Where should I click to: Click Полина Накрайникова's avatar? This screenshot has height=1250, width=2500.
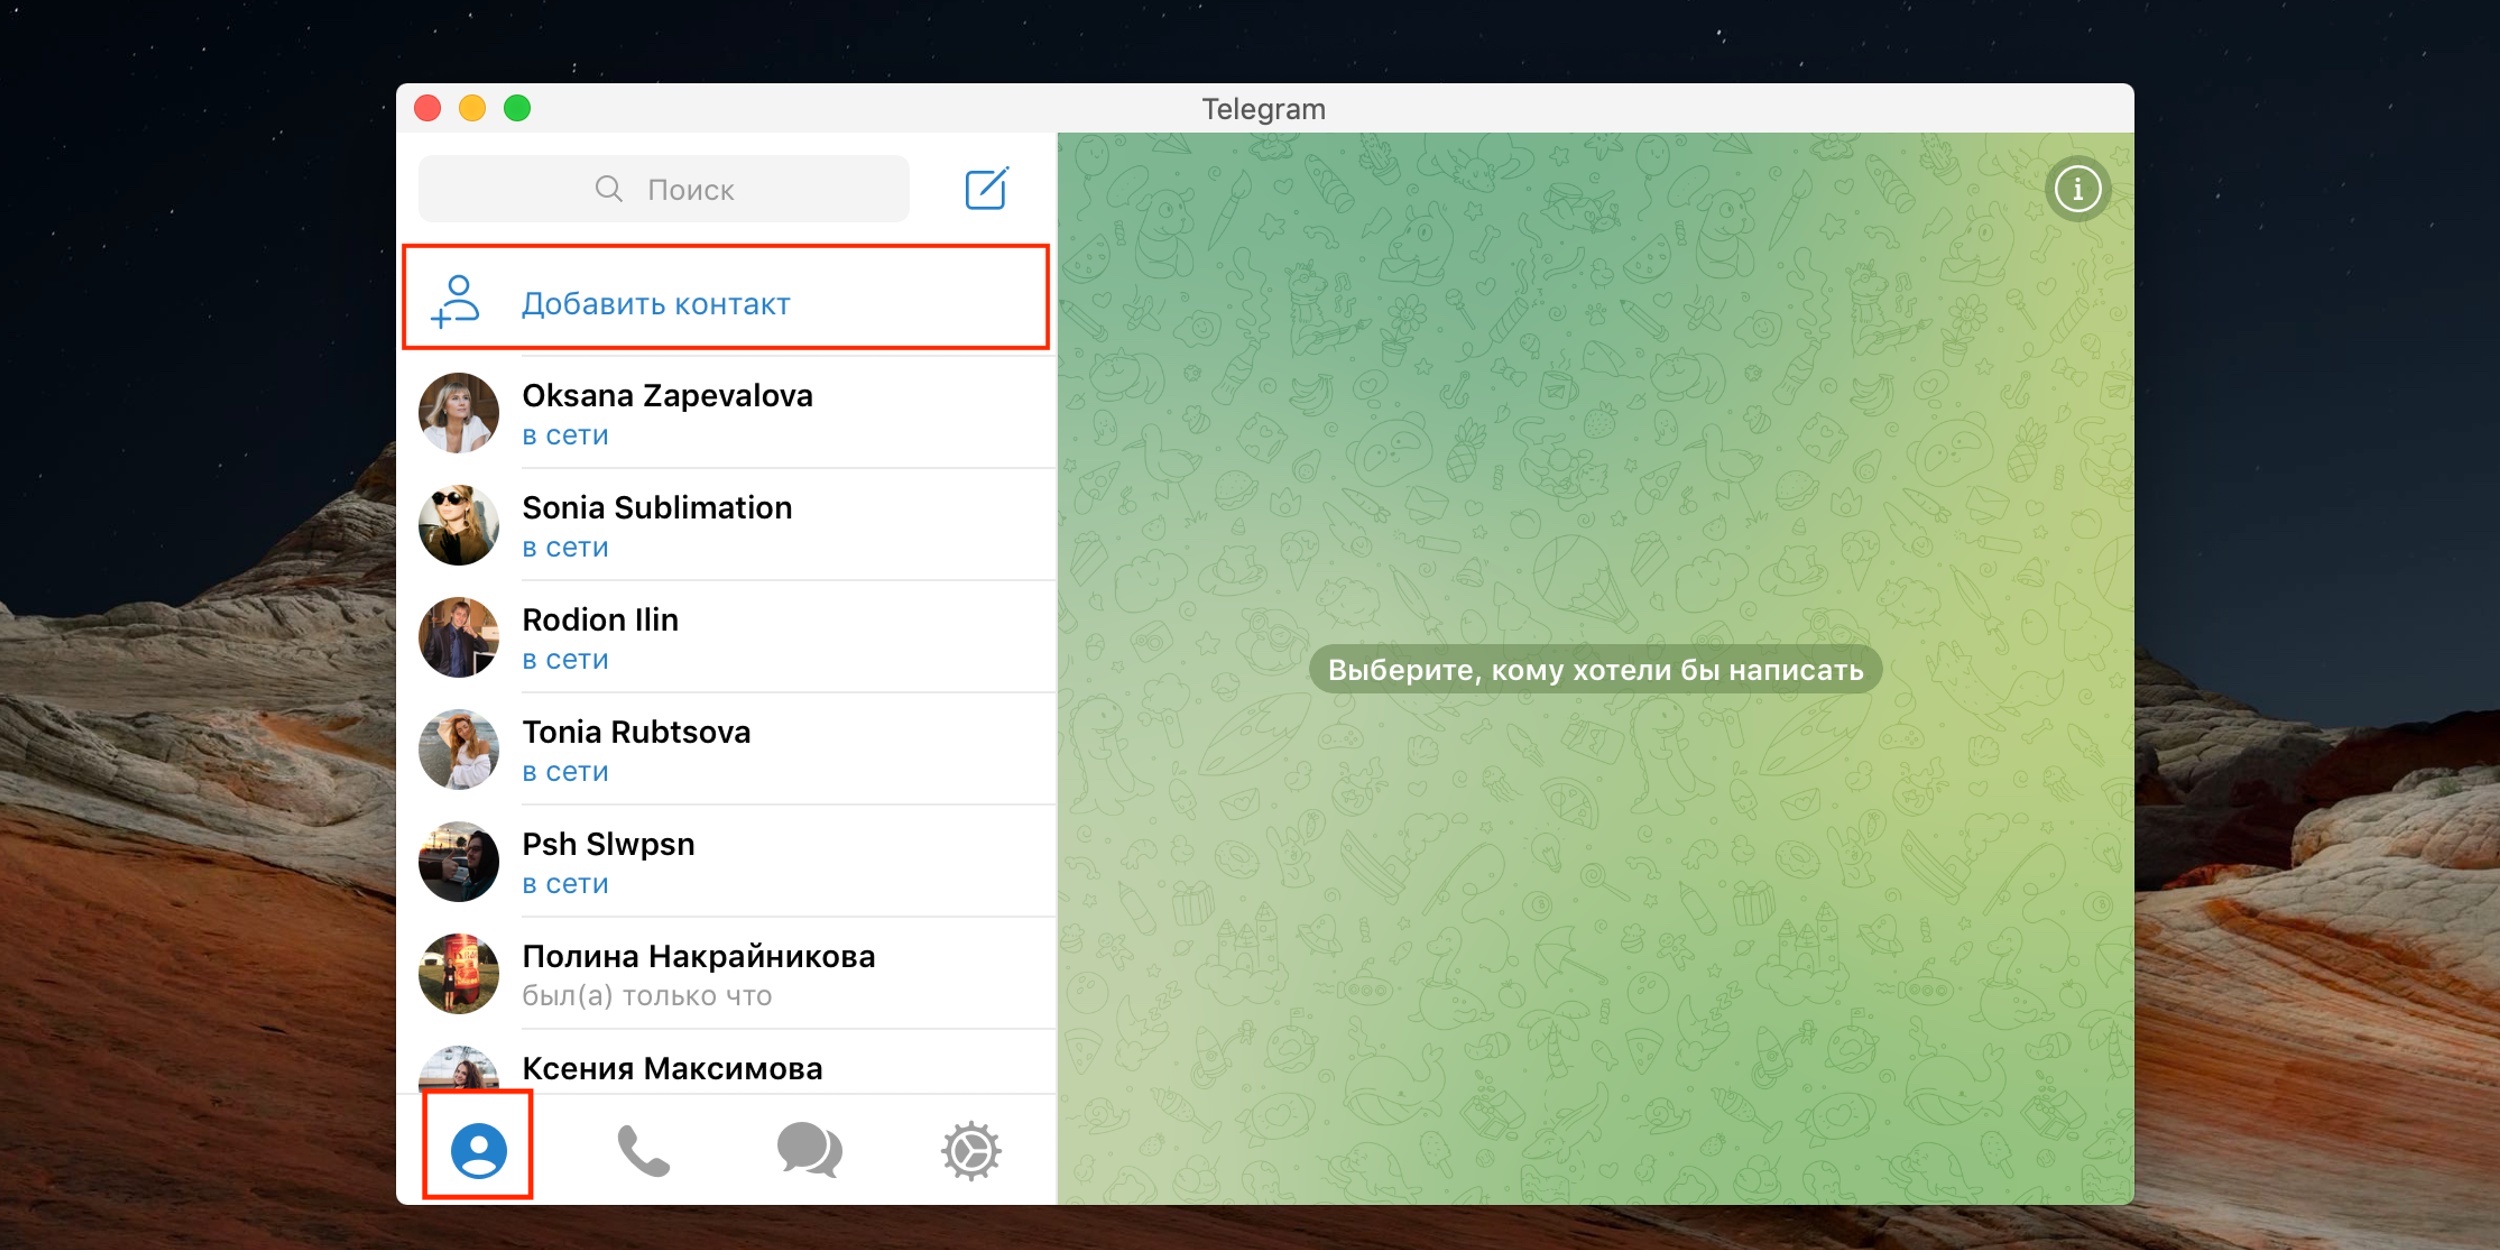point(459,973)
